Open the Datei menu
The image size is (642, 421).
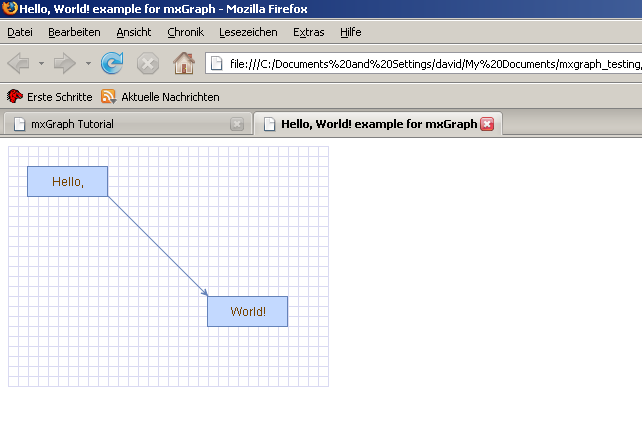click(x=20, y=32)
